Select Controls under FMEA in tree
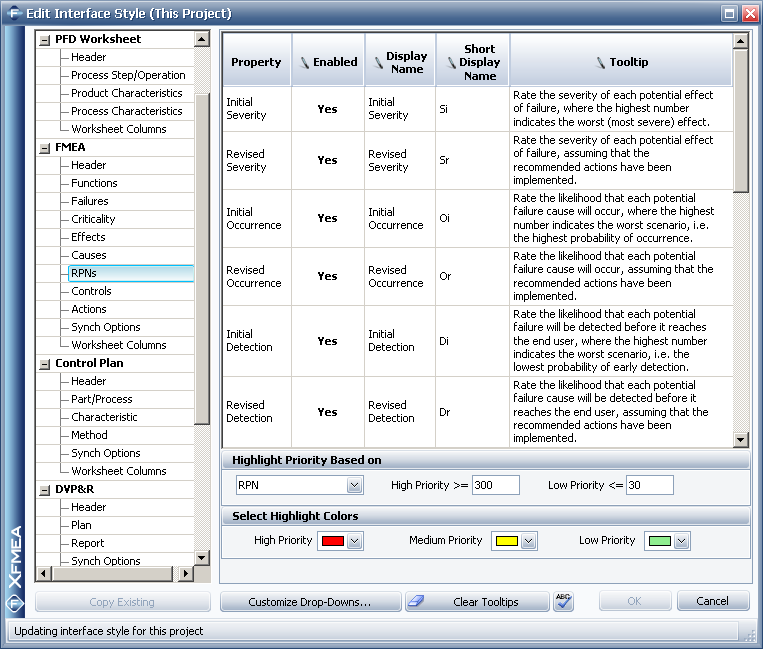This screenshot has height=649, width=763. 91,291
